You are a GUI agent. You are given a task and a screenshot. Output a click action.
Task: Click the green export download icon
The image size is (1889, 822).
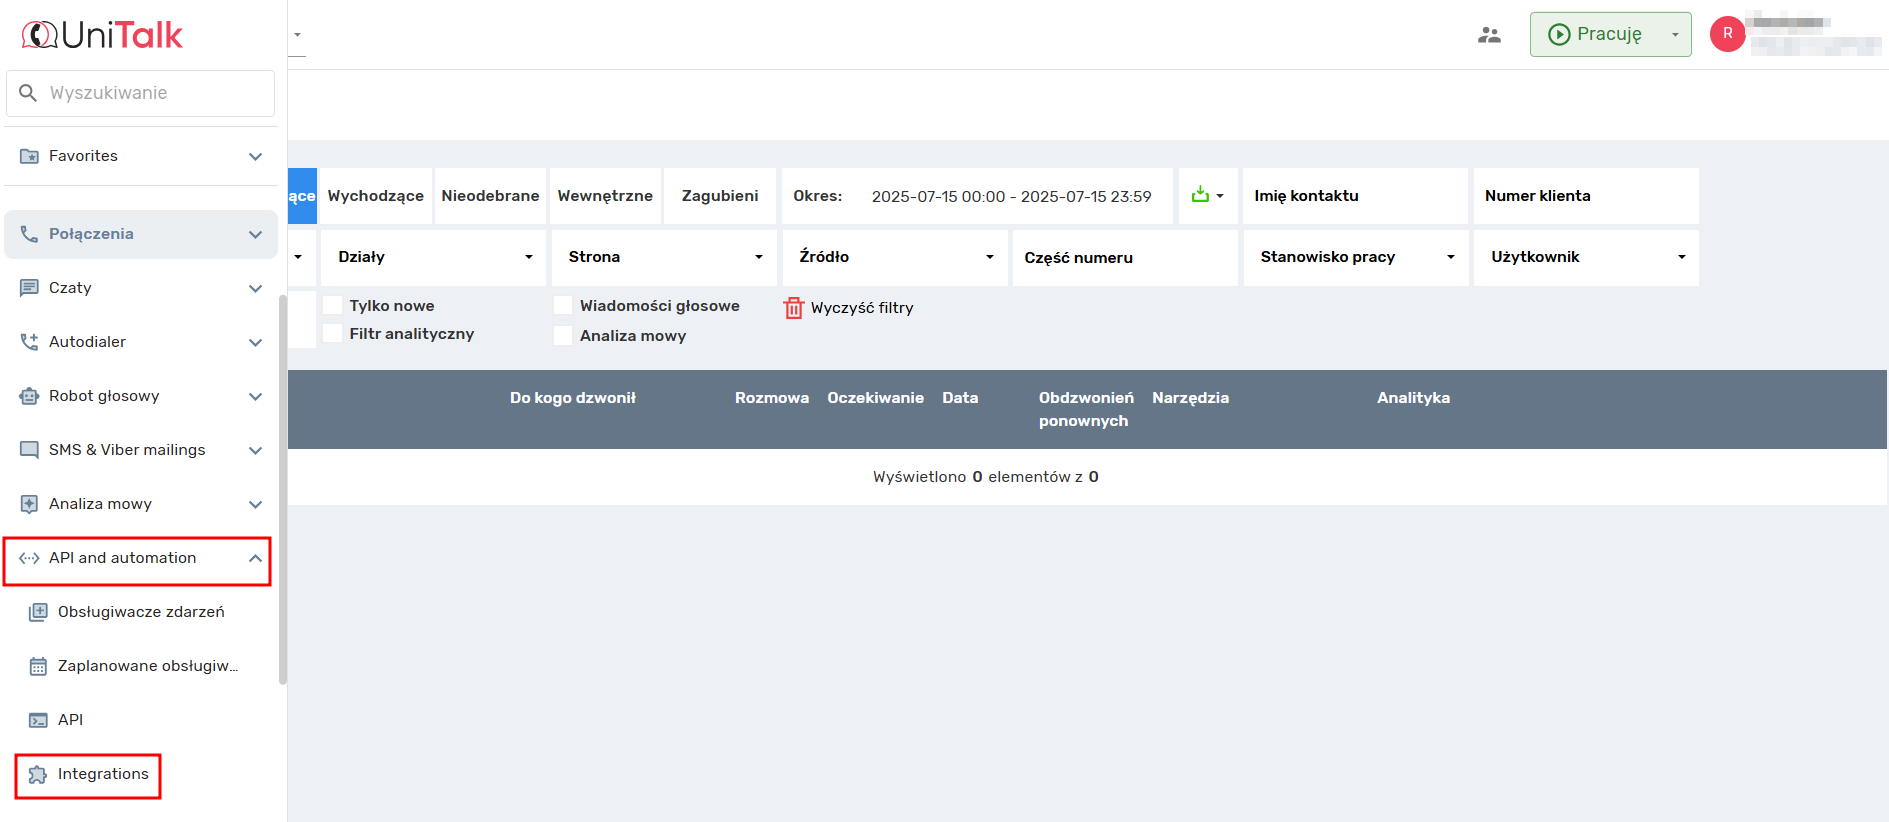click(1200, 195)
